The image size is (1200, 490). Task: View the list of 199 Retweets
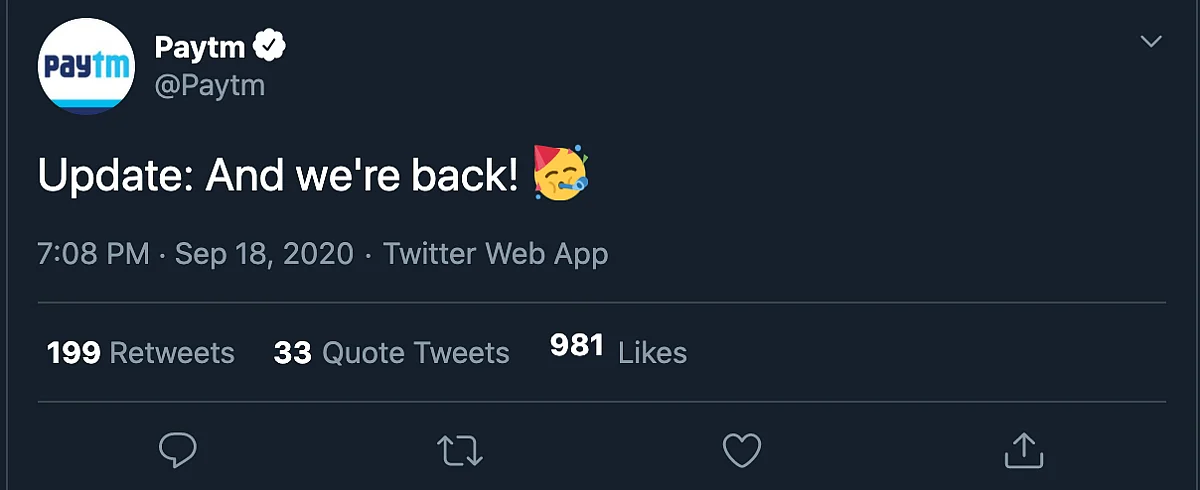pos(141,352)
